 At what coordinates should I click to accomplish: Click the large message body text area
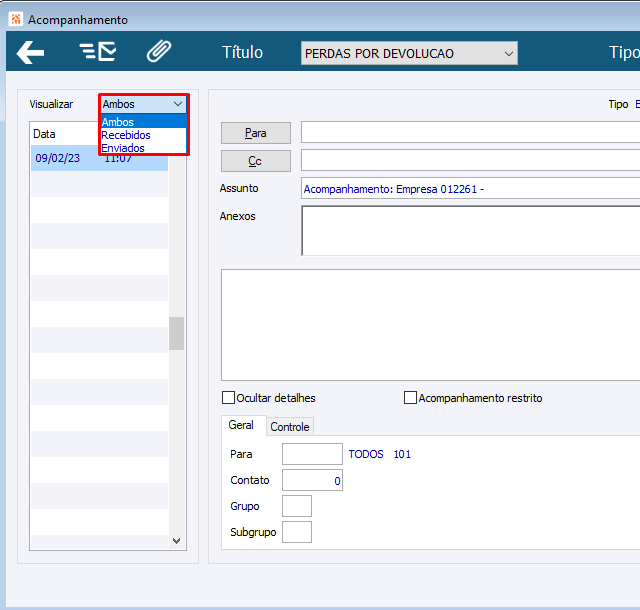(x=431, y=325)
